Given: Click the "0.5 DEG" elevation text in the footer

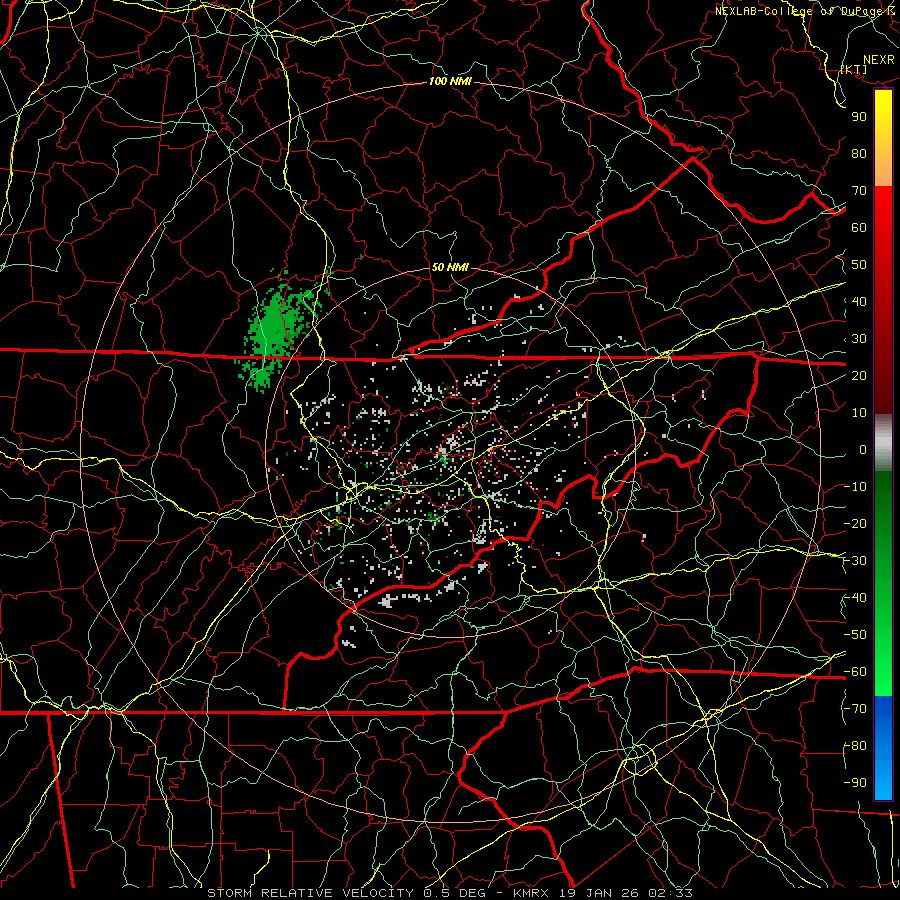Looking at the screenshot, I should click(x=454, y=893).
